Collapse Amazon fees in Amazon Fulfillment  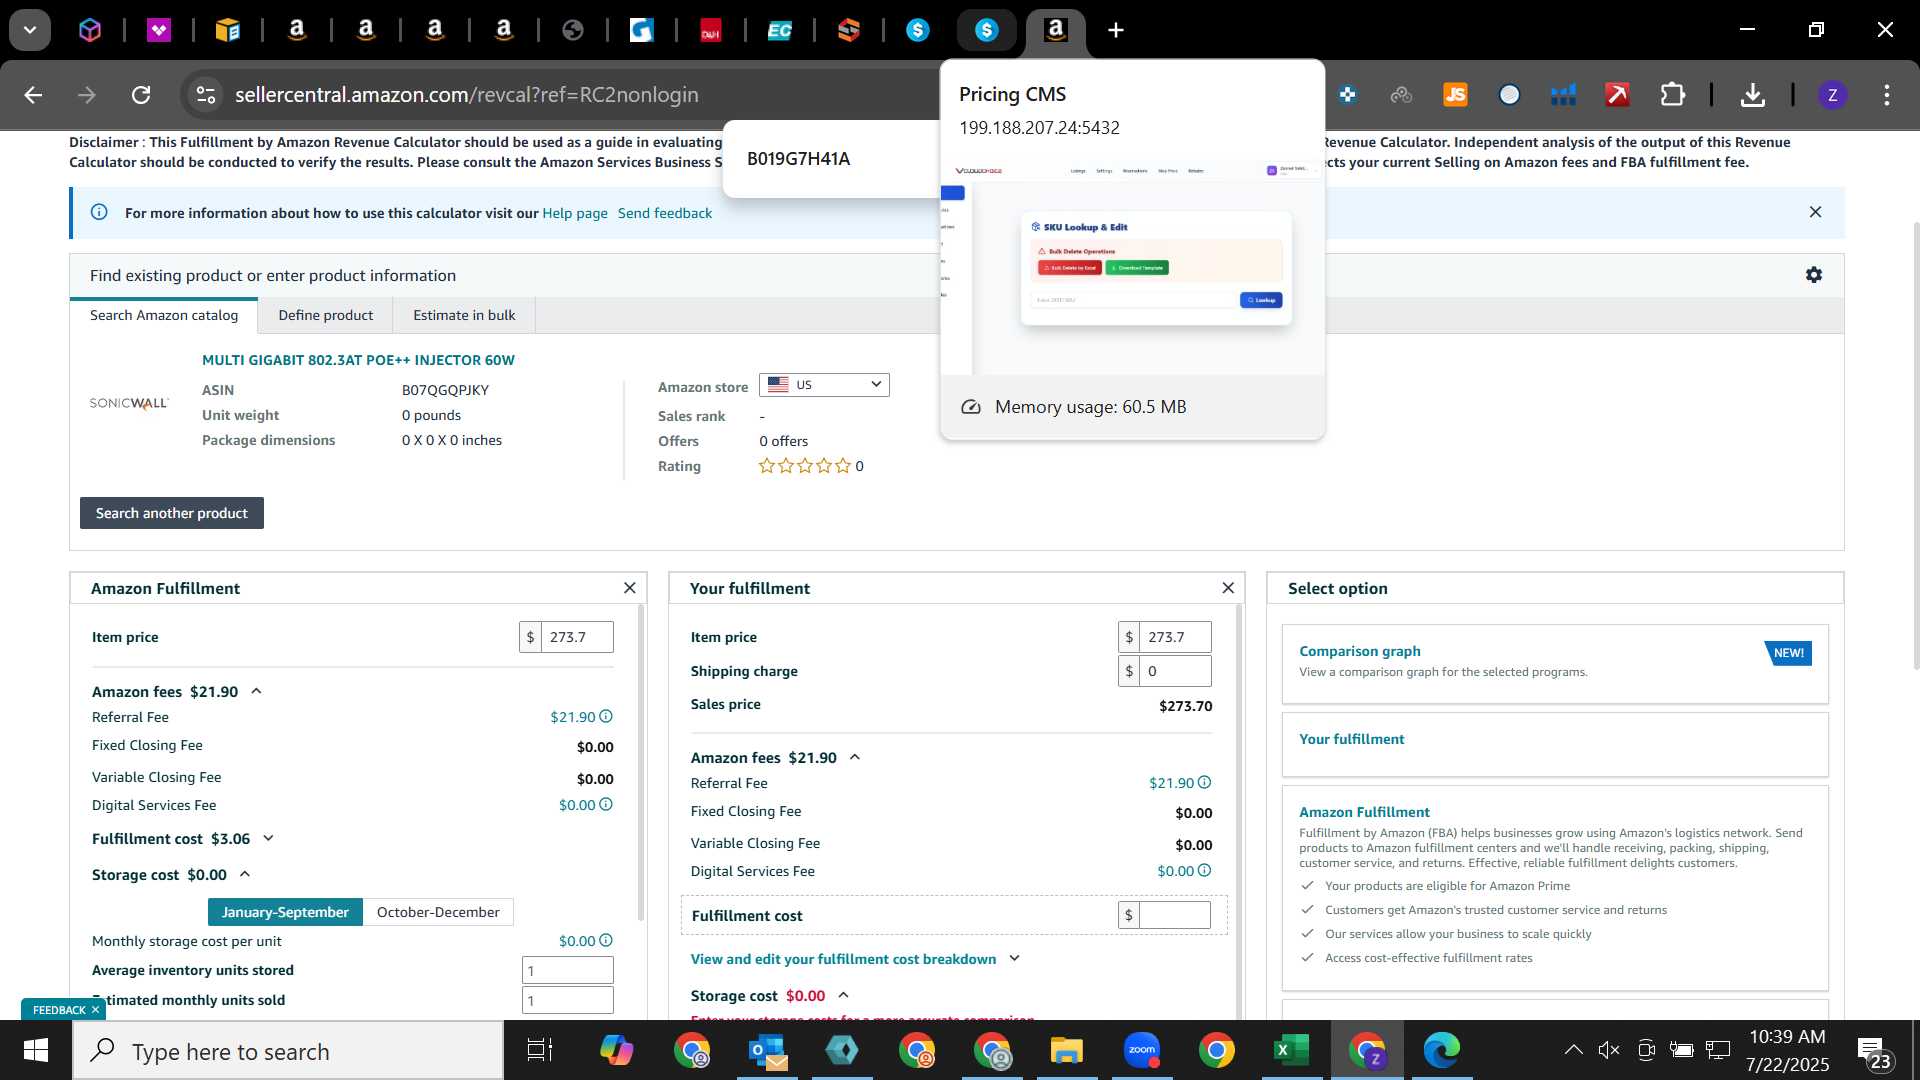pyautogui.click(x=256, y=691)
